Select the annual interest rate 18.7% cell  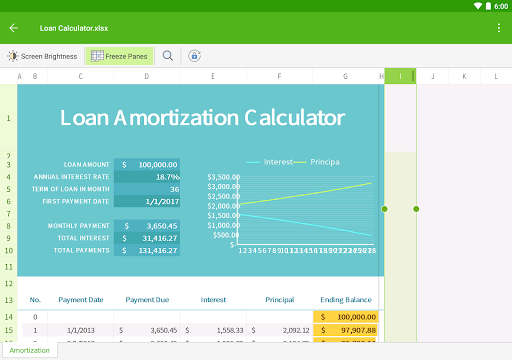coord(147,177)
